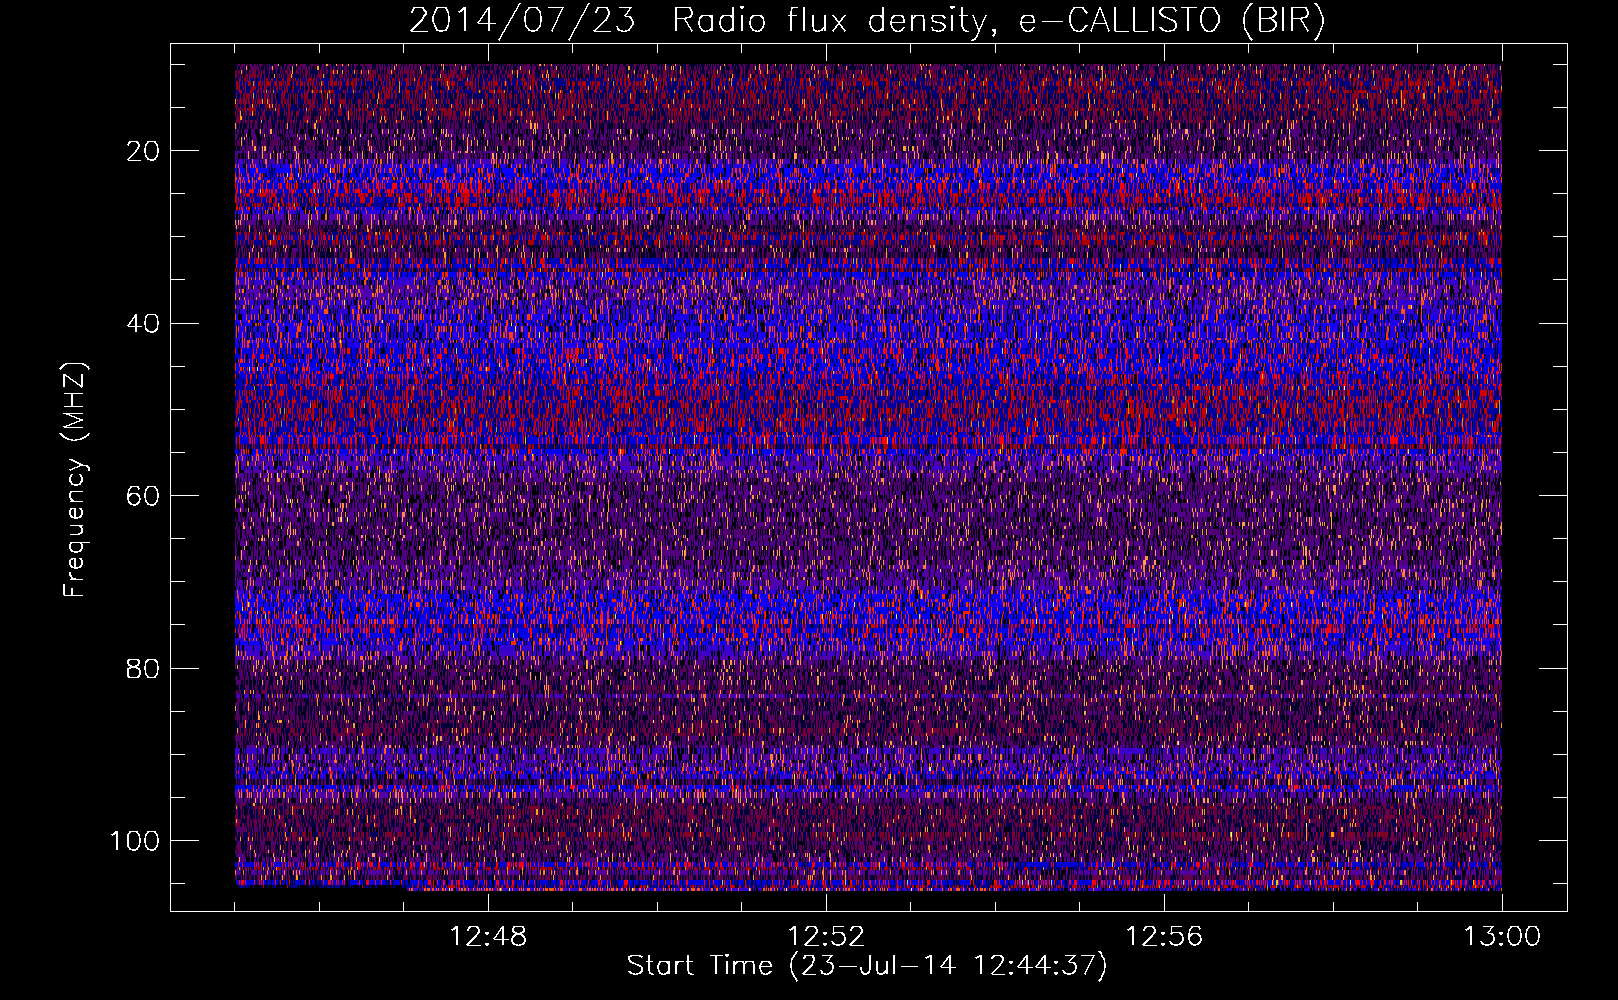Viewport: 1618px width, 1000px height.
Task: Click the "40" frequency tick label
Action: pyautogui.click(x=144, y=323)
